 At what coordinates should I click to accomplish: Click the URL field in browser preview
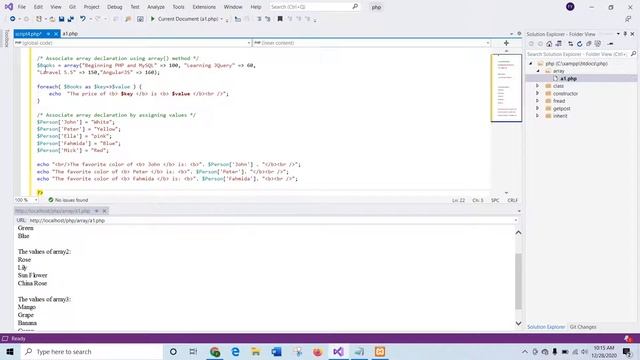(x=269, y=220)
